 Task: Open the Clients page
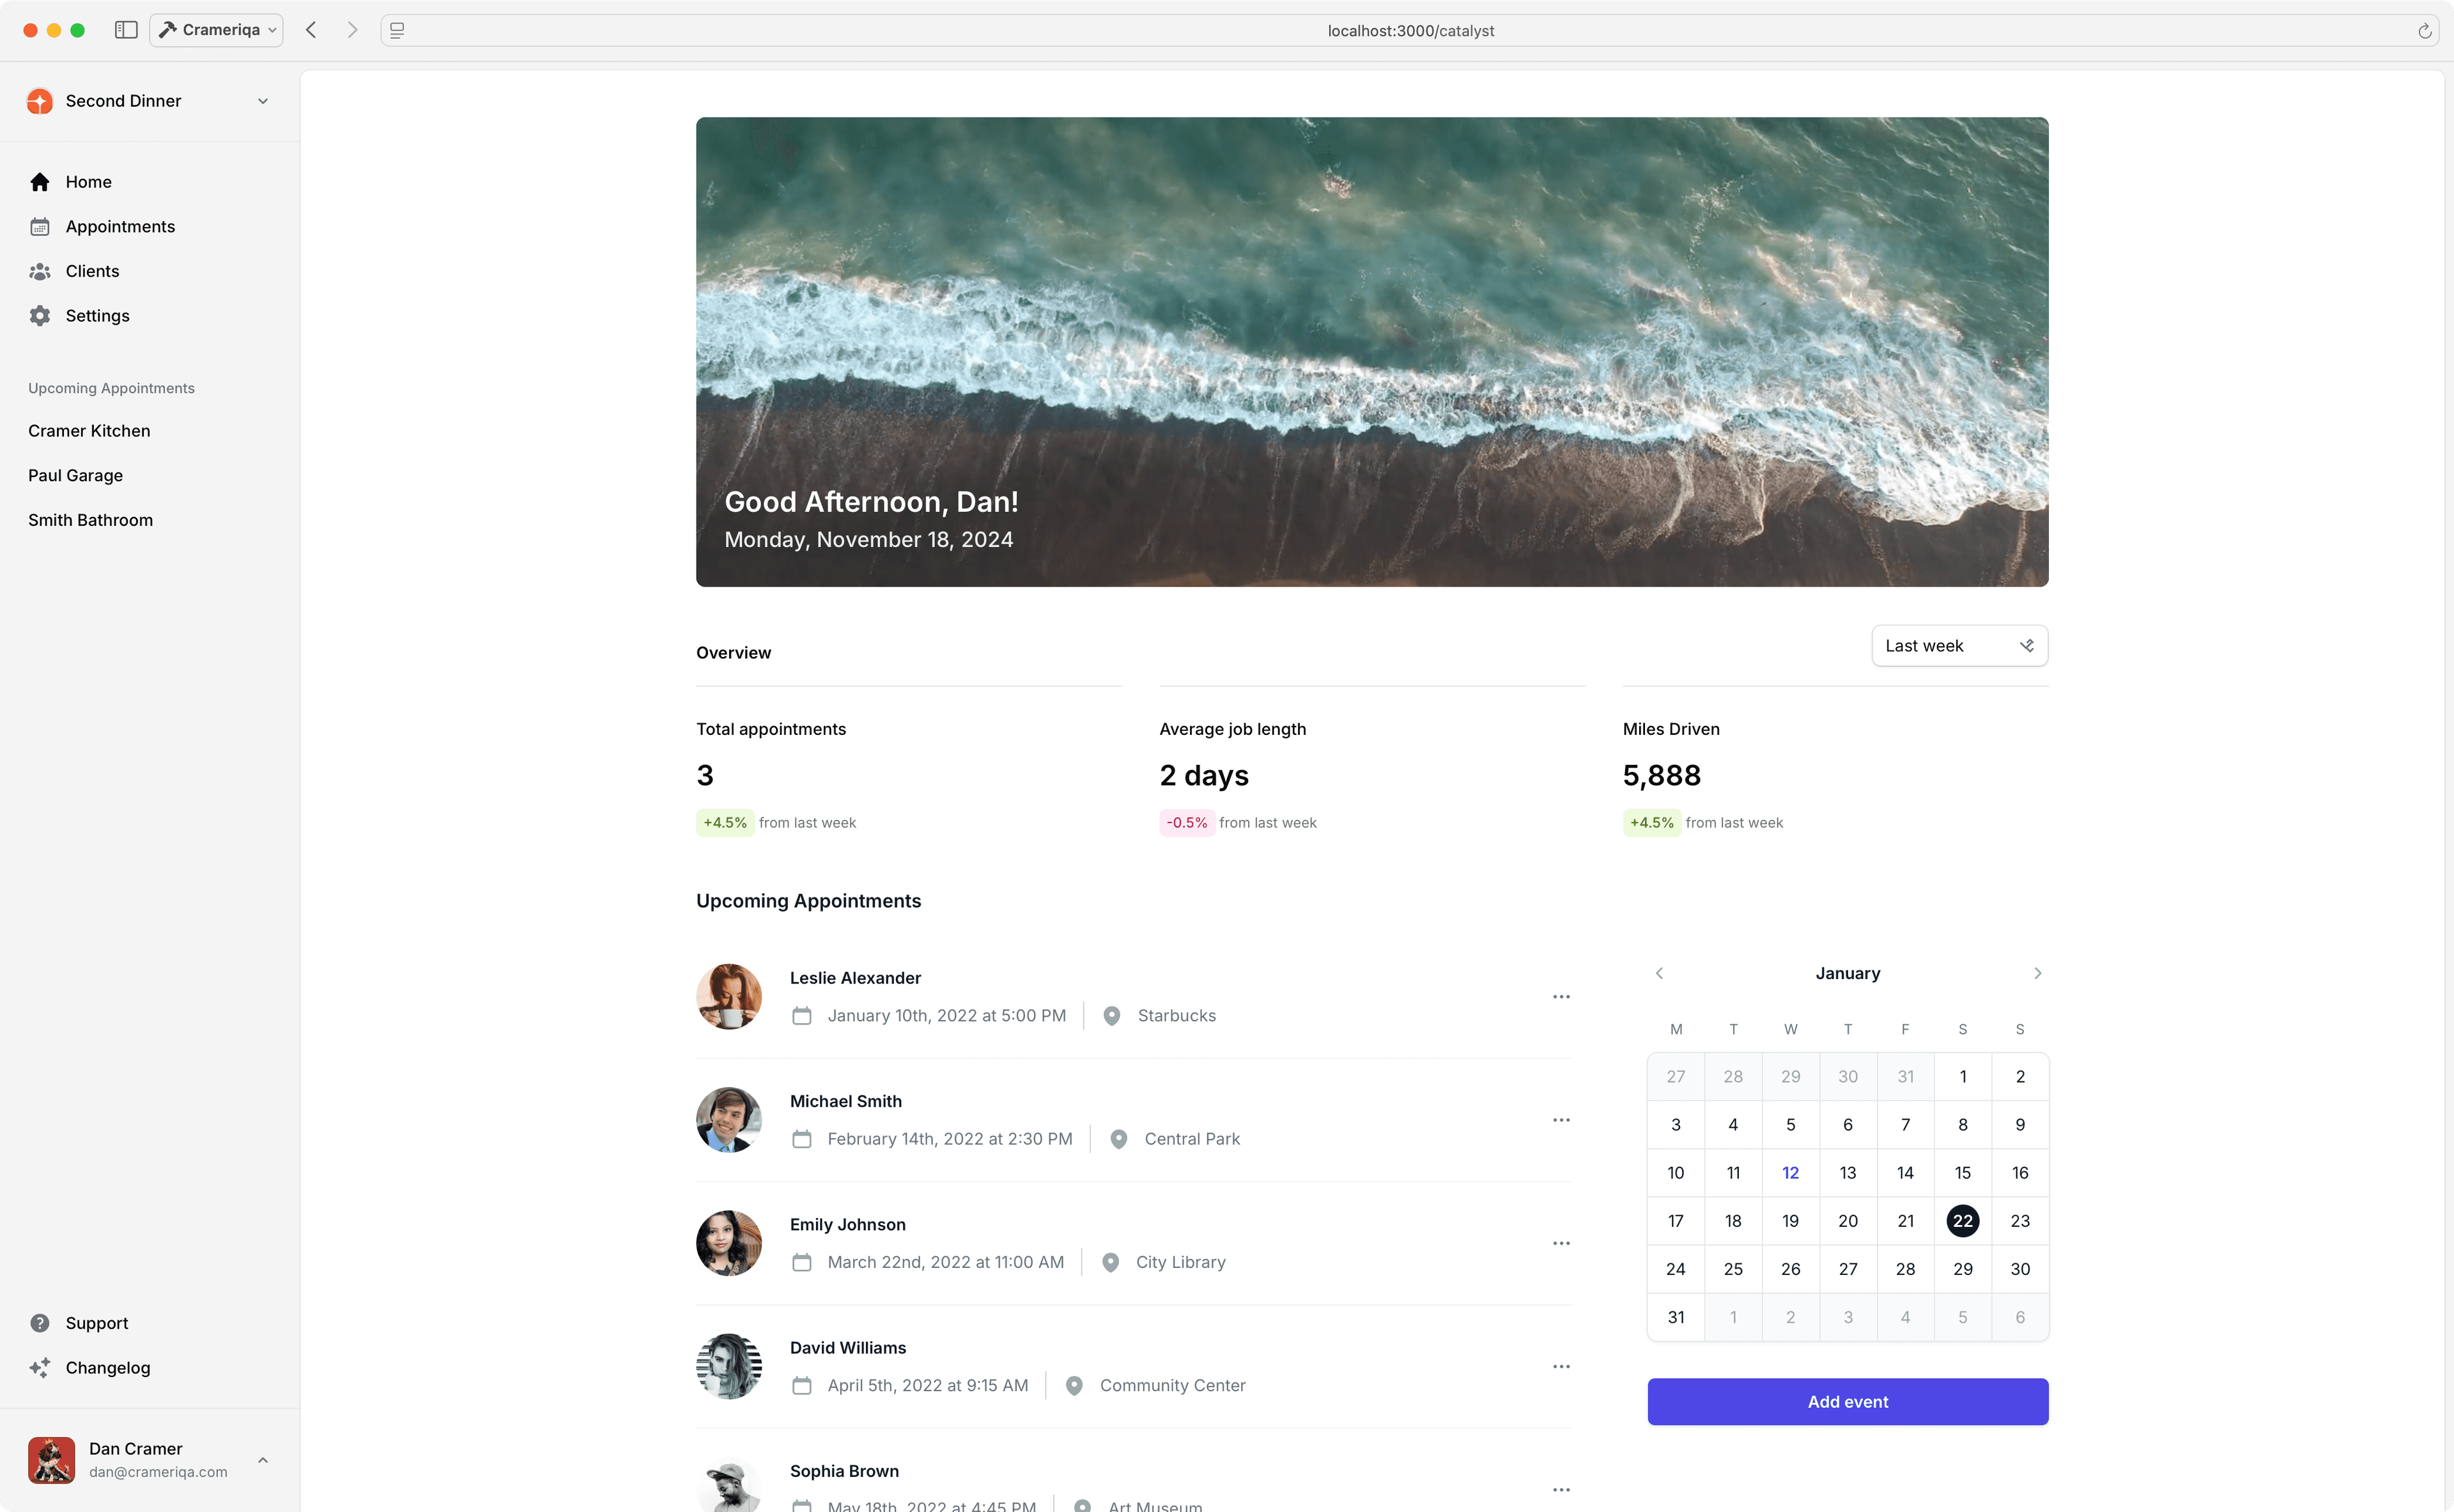tap(150, 271)
